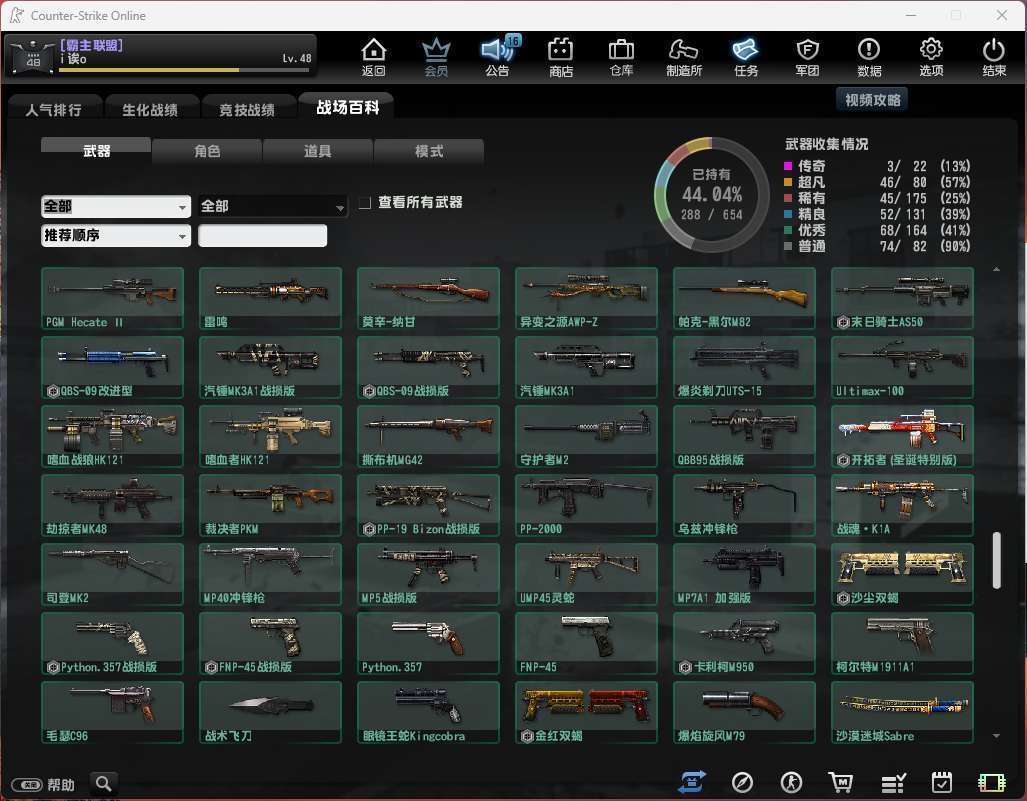The height and width of the screenshot is (801, 1027).
Task: Open the 爆炎剃刀UTS-15 card
Action: pyautogui.click(x=744, y=367)
